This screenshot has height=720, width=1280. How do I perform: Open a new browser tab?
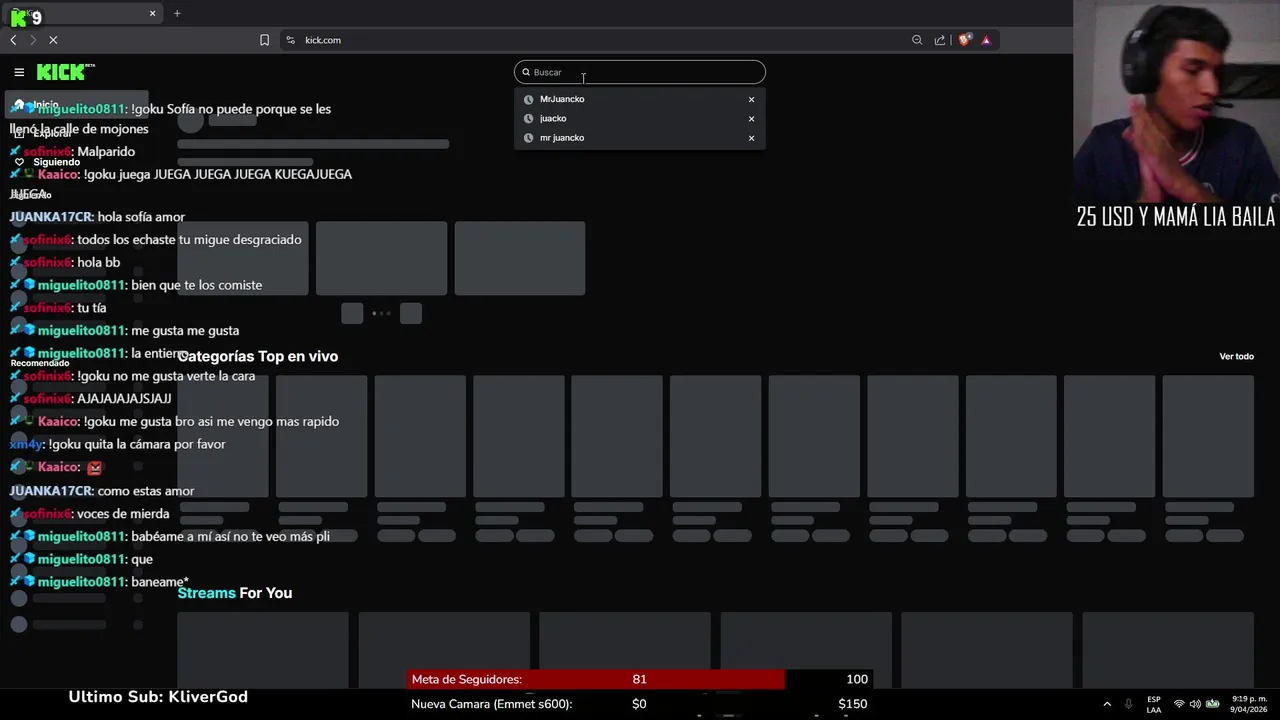click(x=177, y=13)
